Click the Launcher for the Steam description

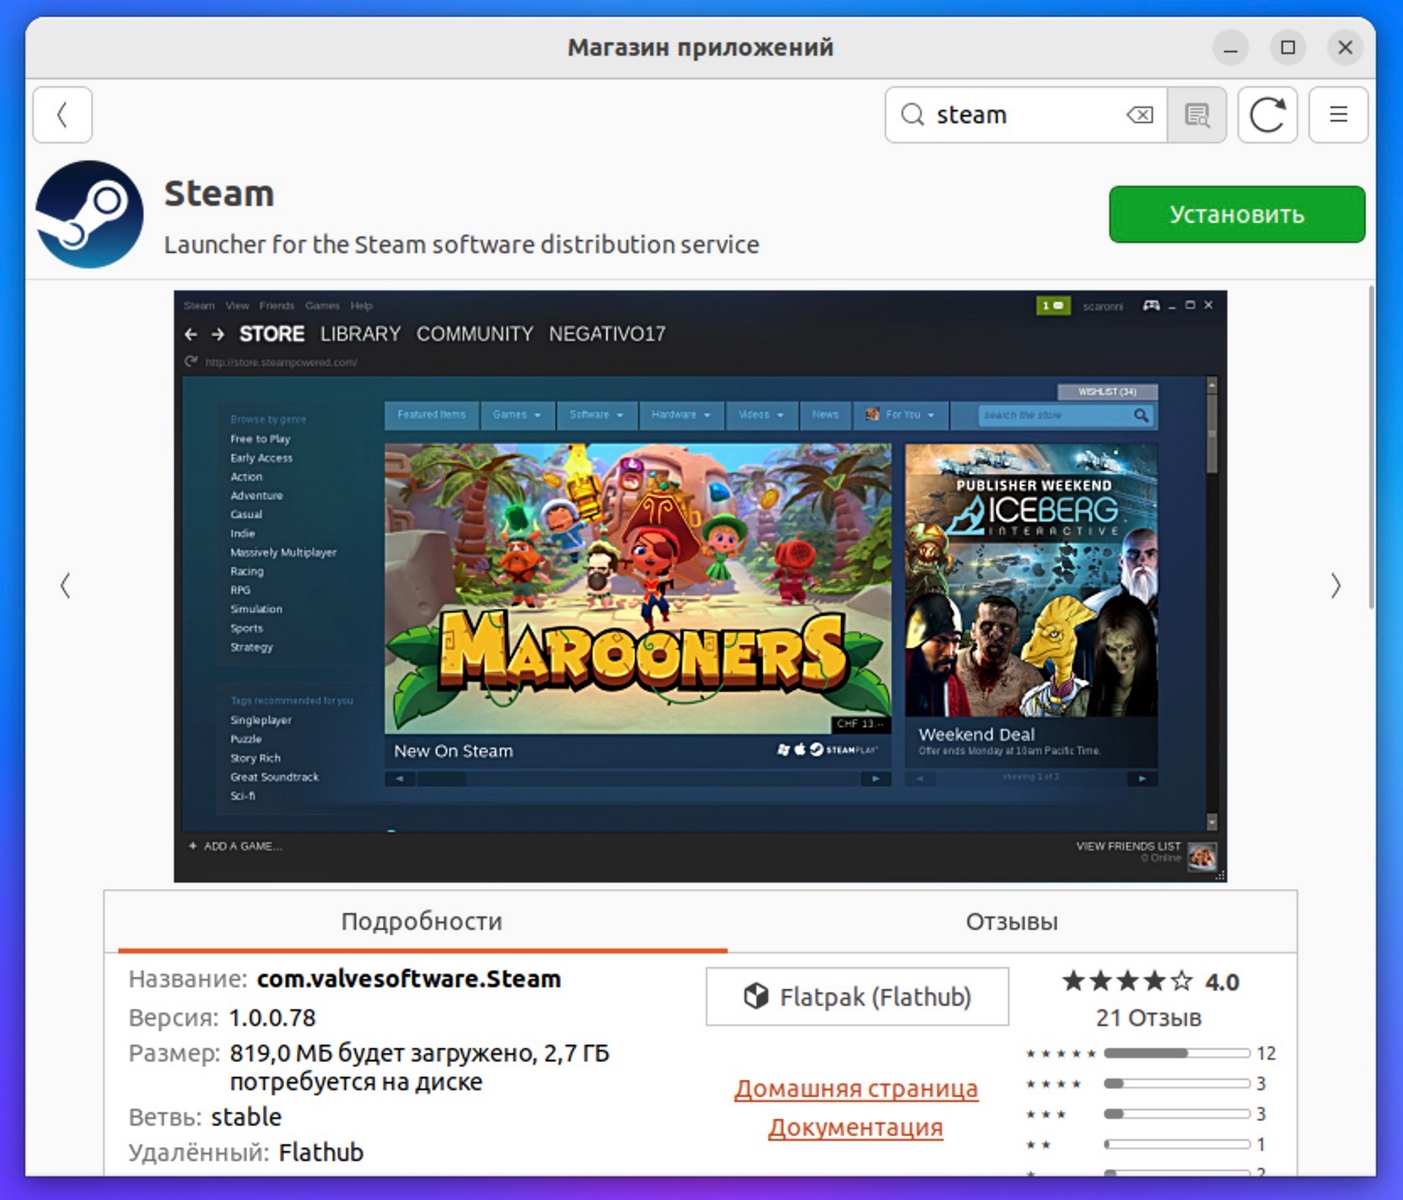pyautogui.click(x=461, y=244)
